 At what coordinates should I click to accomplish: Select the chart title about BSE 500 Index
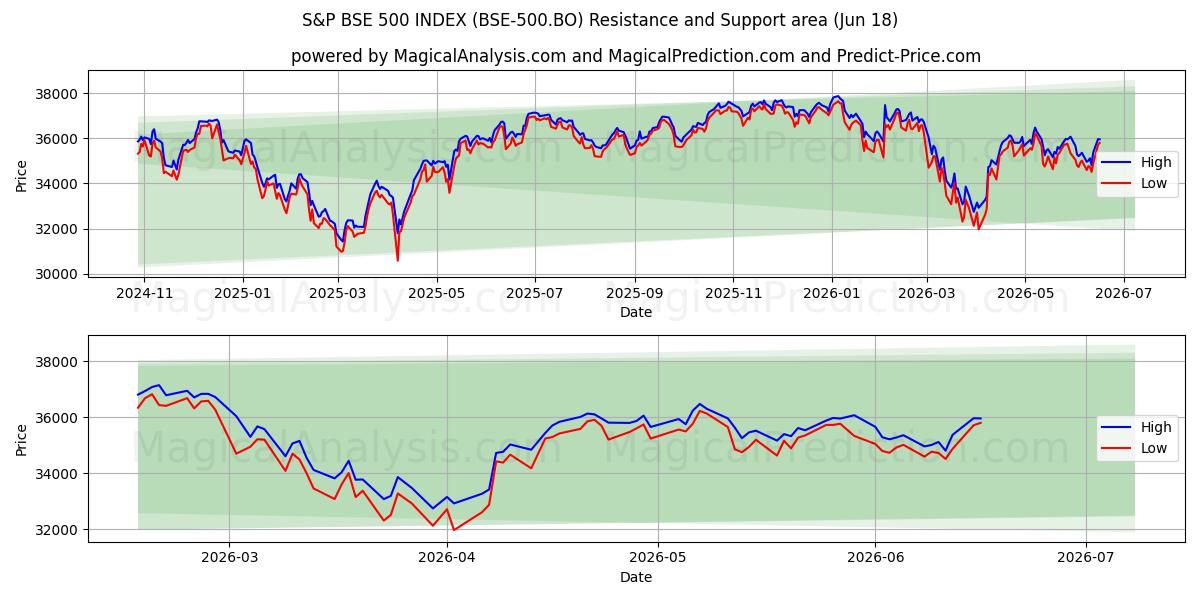coord(600,20)
